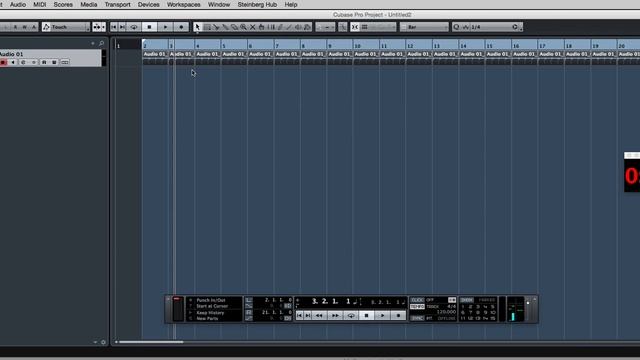This screenshot has width=640, height=360.
Task: Toggle Record Enable on Audio 01 track
Action: point(4,62)
